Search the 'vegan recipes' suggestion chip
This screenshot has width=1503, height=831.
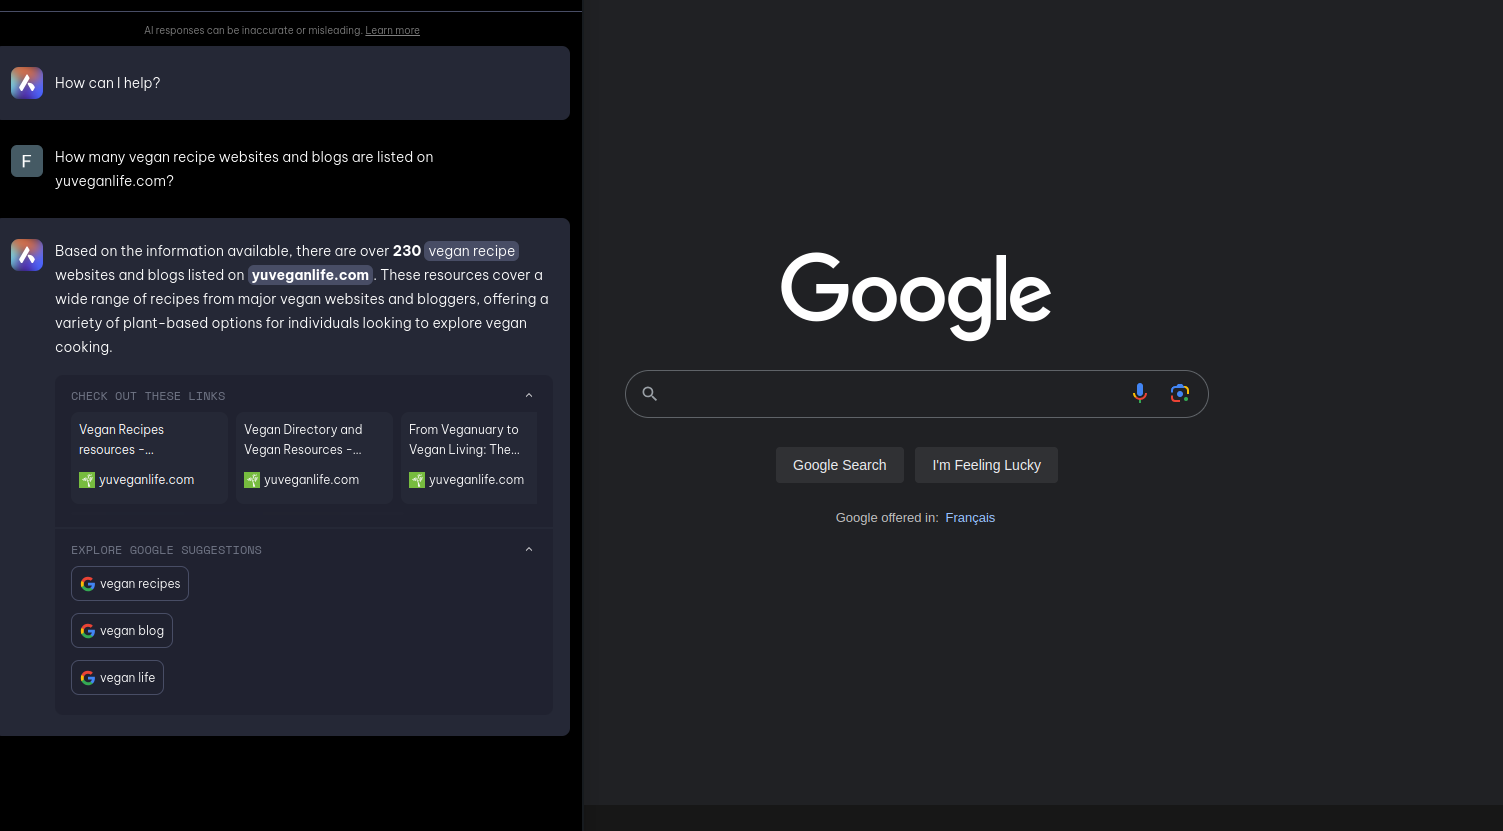[130, 584]
